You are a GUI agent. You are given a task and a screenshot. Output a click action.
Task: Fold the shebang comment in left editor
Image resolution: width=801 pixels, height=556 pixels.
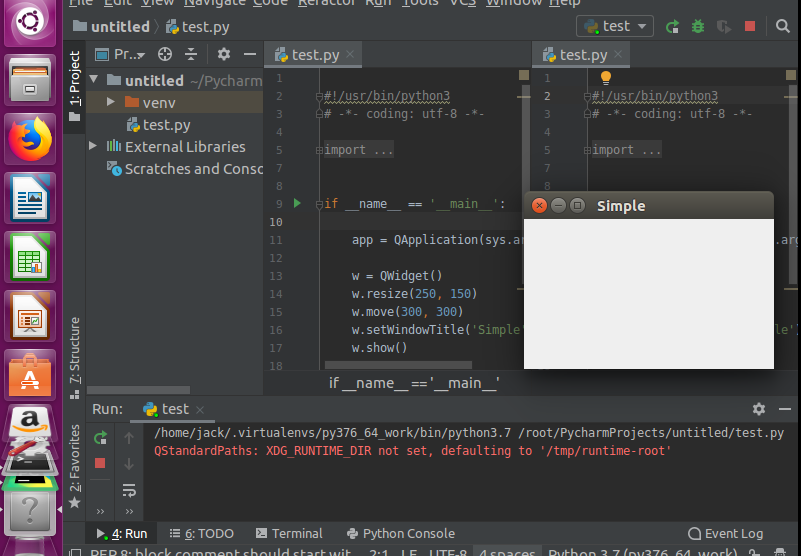click(x=319, y=96)
